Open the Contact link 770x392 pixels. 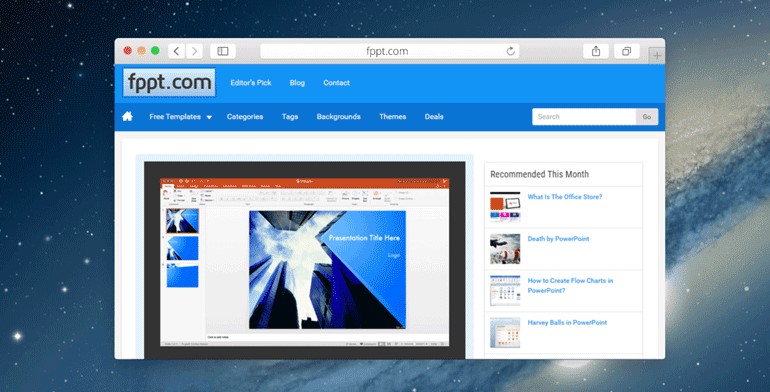pyautogui.click(x=336, y=83)
